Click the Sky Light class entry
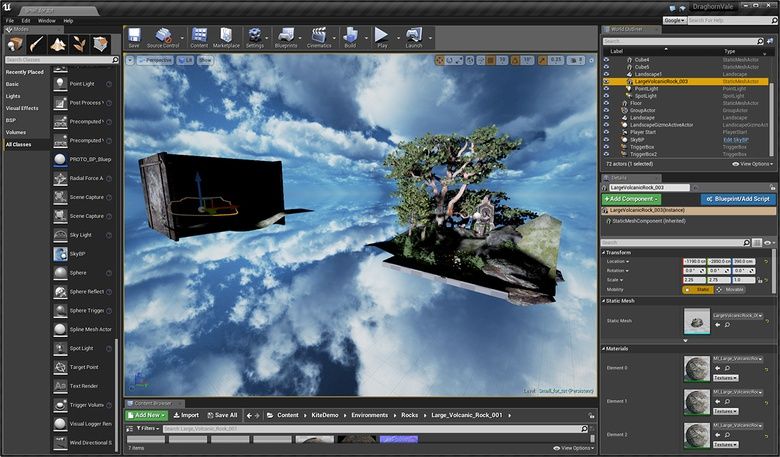This screenshot has height=457, width=780. (82, 235)
